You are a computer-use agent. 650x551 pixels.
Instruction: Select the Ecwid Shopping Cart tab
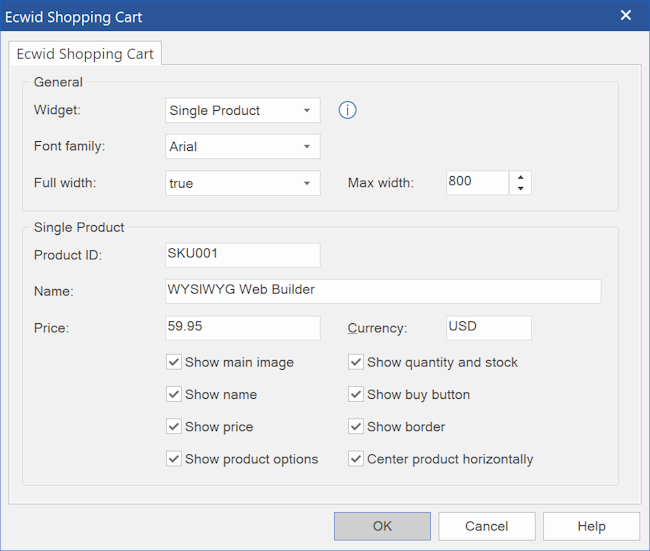[85, 53]
